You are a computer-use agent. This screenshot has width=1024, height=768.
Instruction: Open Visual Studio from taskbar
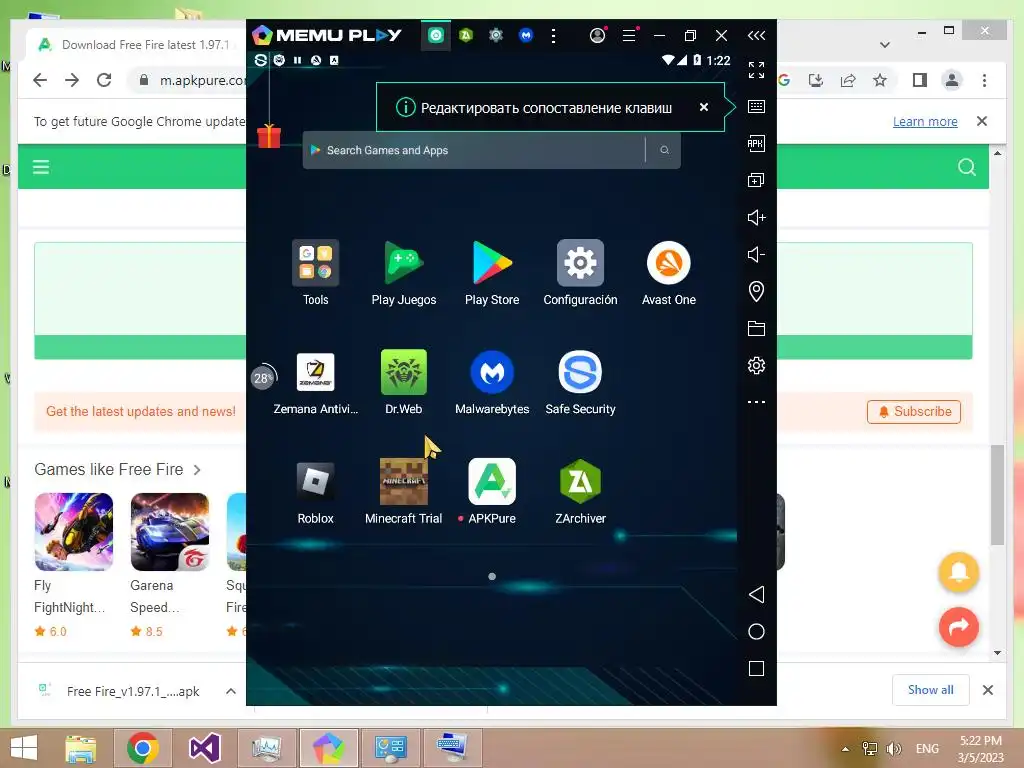(204, 748)
